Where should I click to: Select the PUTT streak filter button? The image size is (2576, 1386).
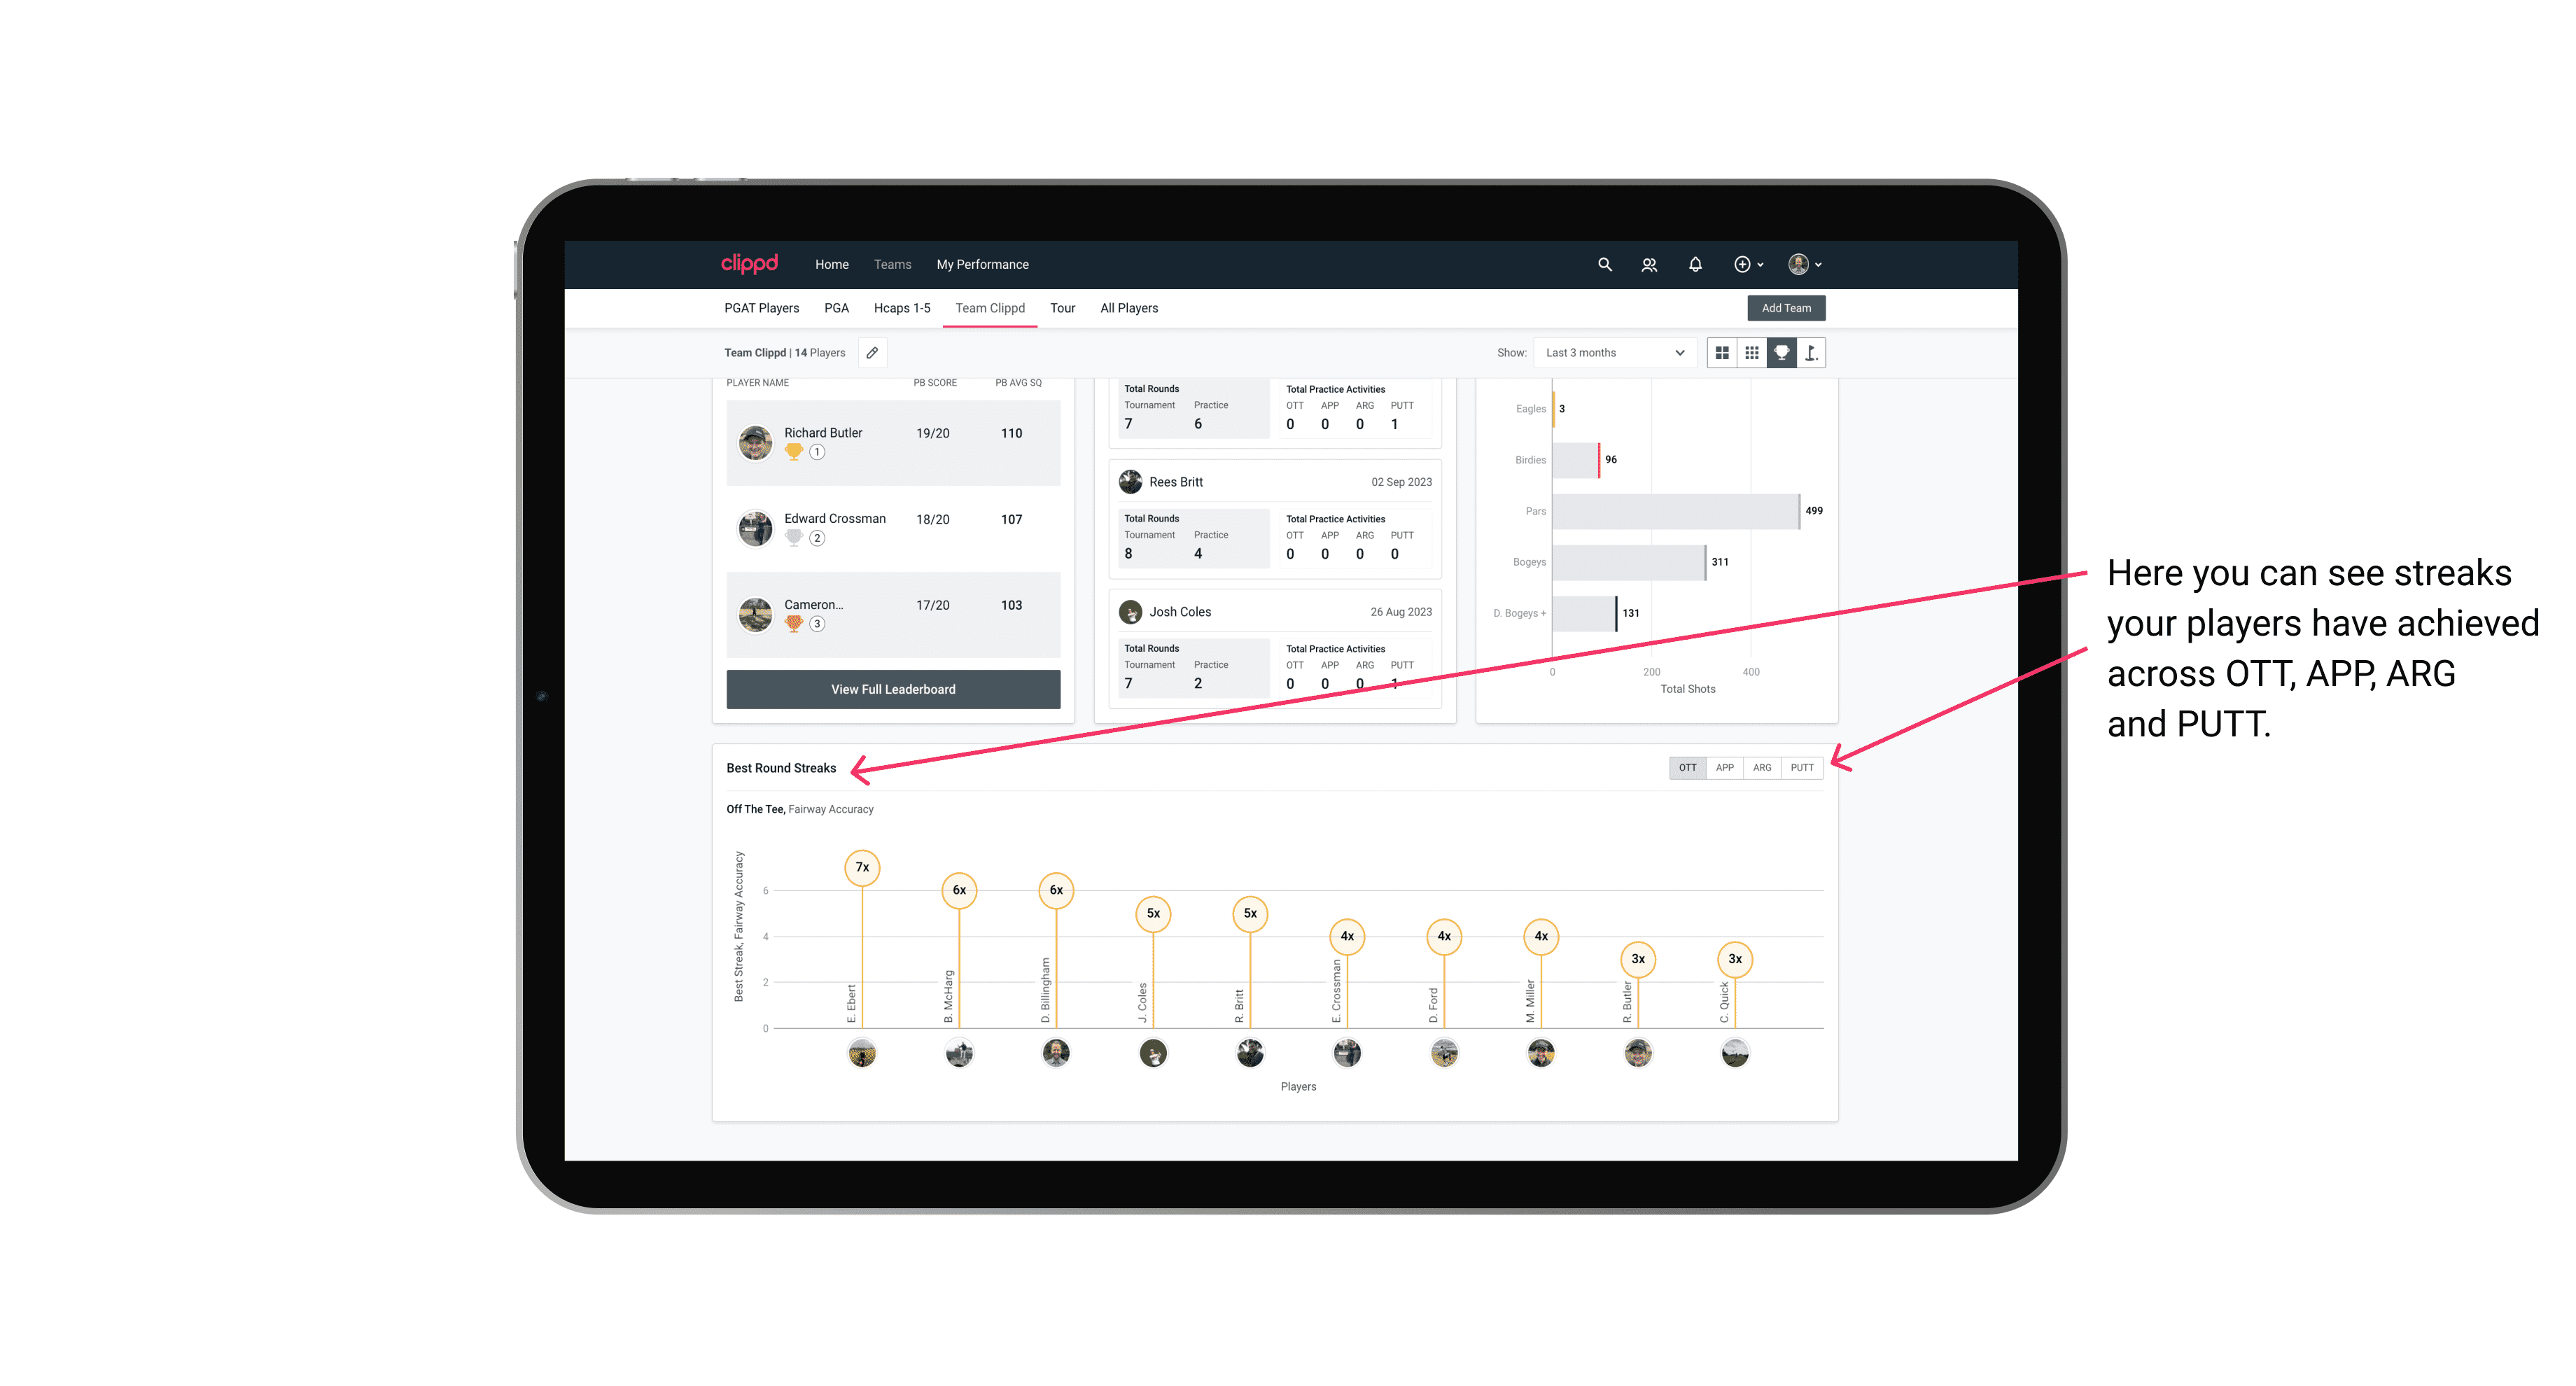tap(1802, 766)
